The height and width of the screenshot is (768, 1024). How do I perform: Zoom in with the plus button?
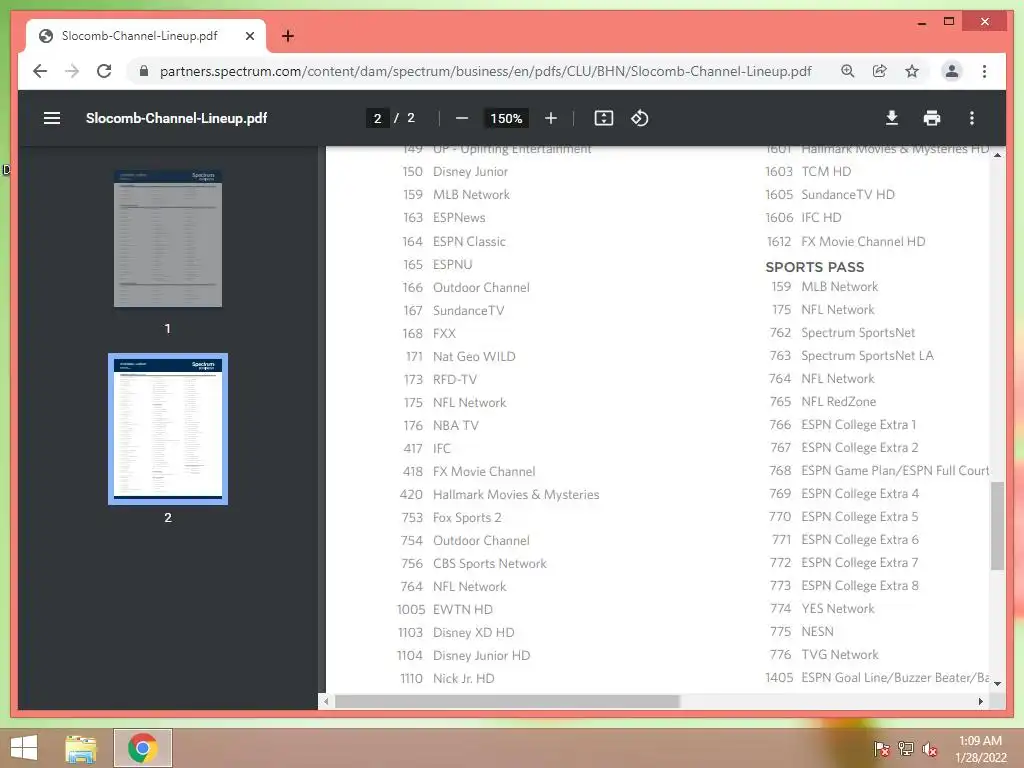tap(551, 118)
